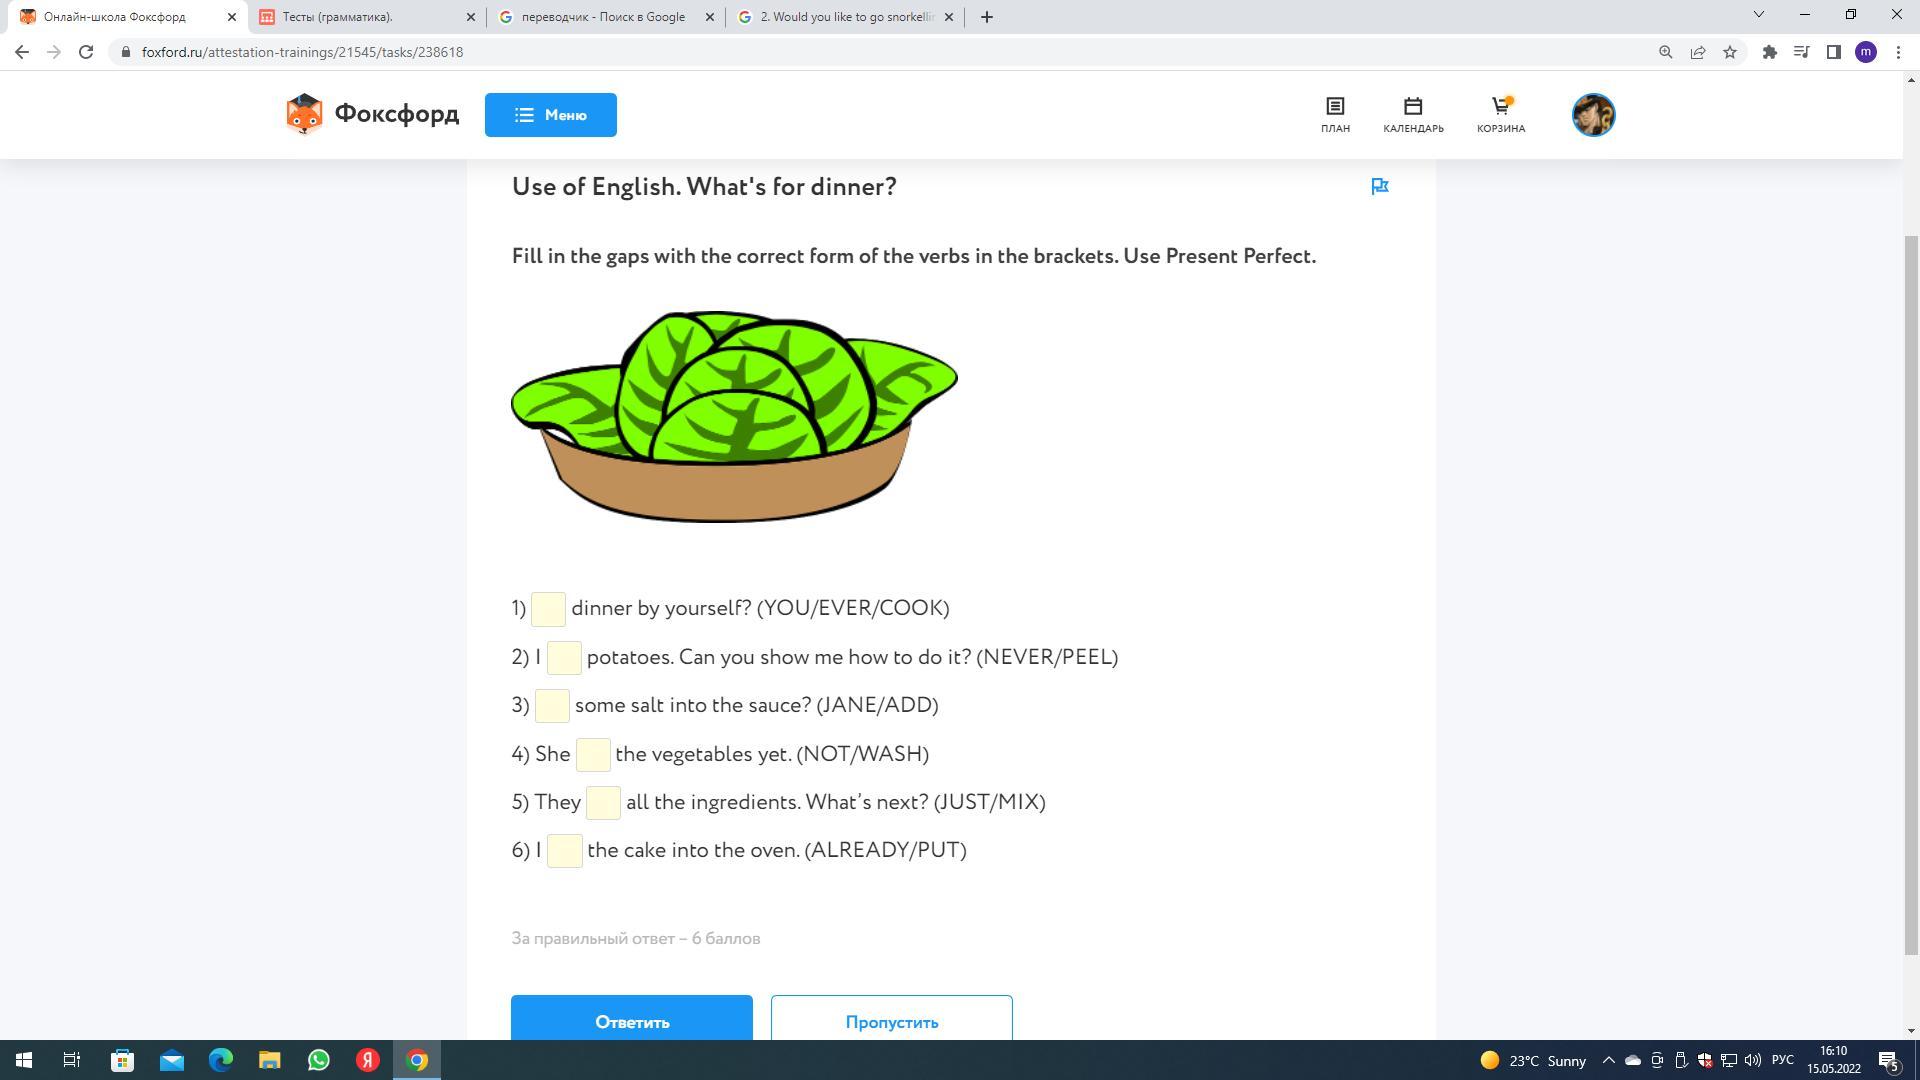This screenshot has width=1920, height=1080.
Task: Click the gap in sentence 3 (JANE/ADD)
Action: (x=552, y=706)
